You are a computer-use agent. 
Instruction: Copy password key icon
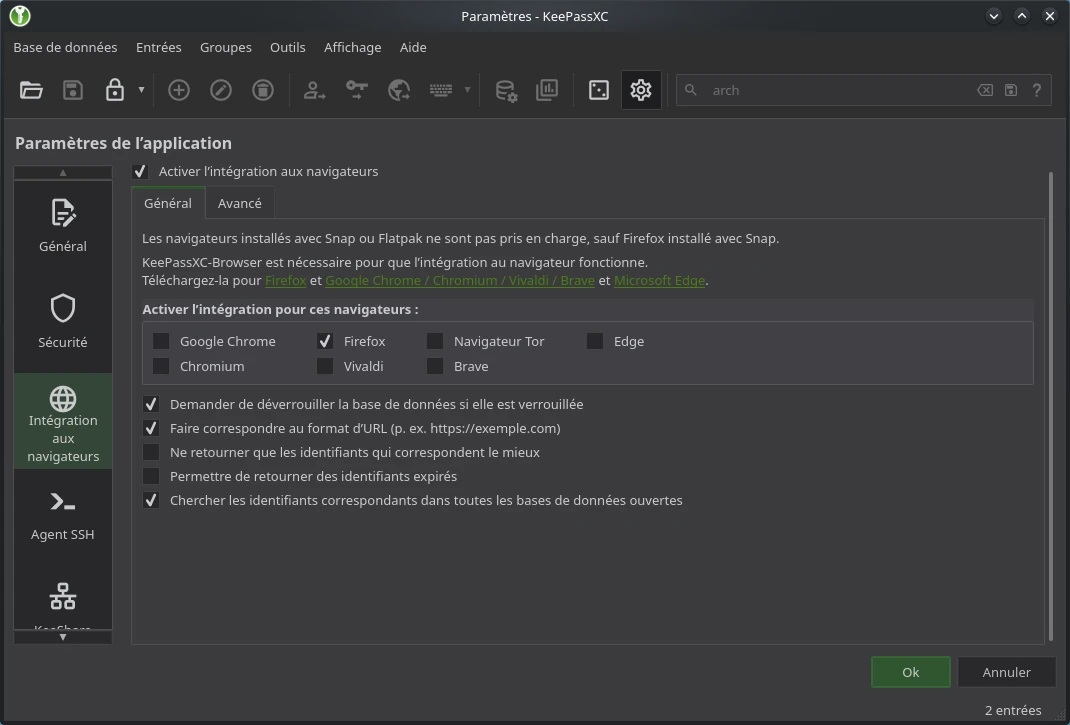point(356,90)
